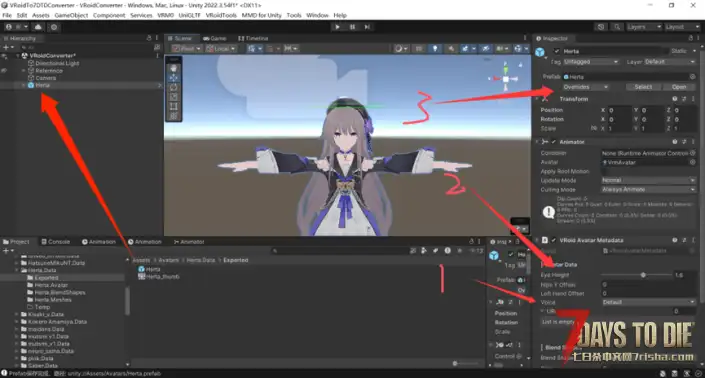
Task: Toggle Herta object active checkbox
Action: pyautogui.click(x=557, y=51)
